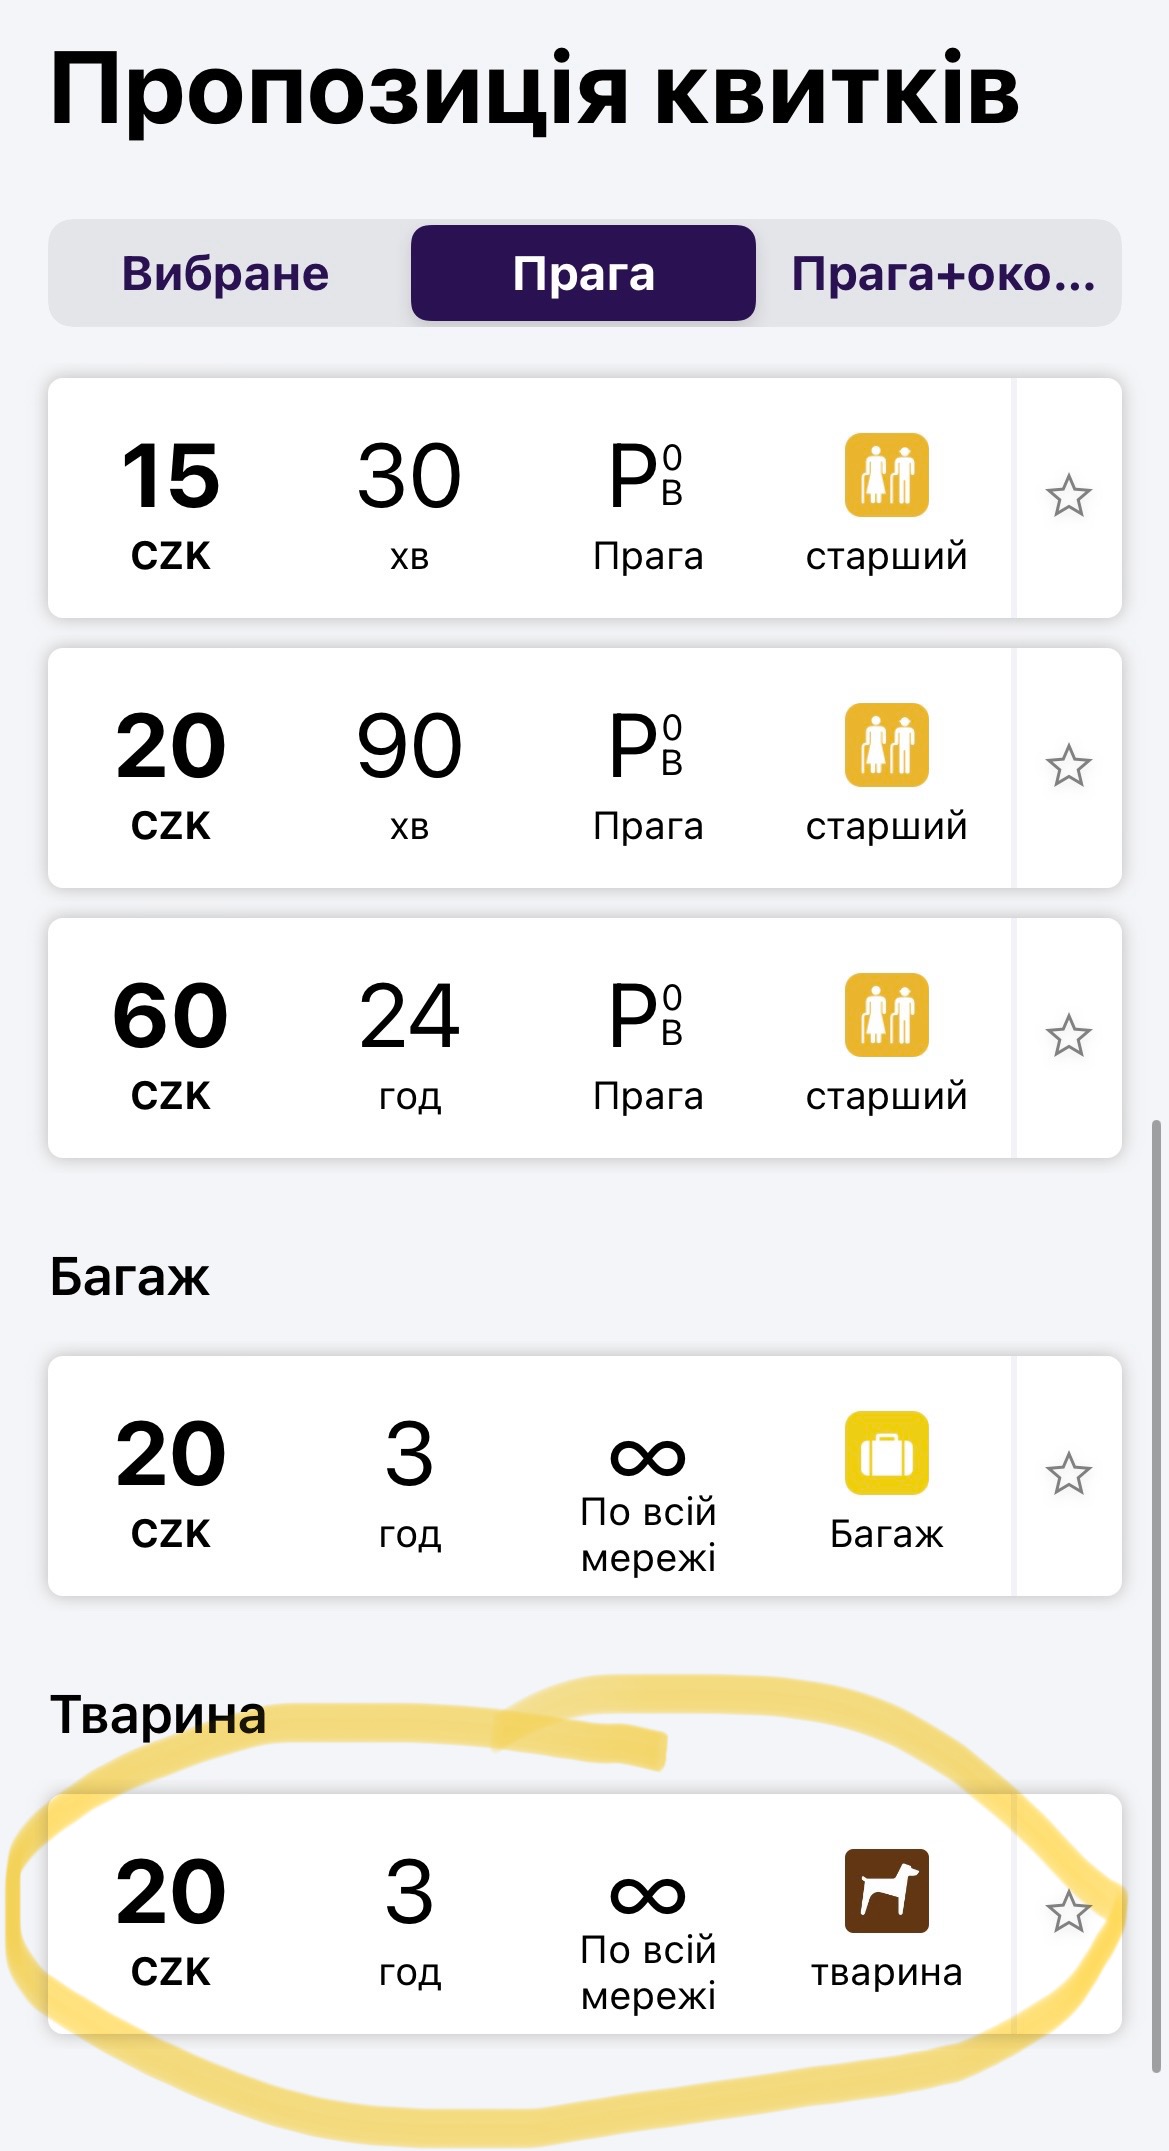Star the 20 CZK тварина ticket
Screen dimensions: 1169x2151
1068,1912
